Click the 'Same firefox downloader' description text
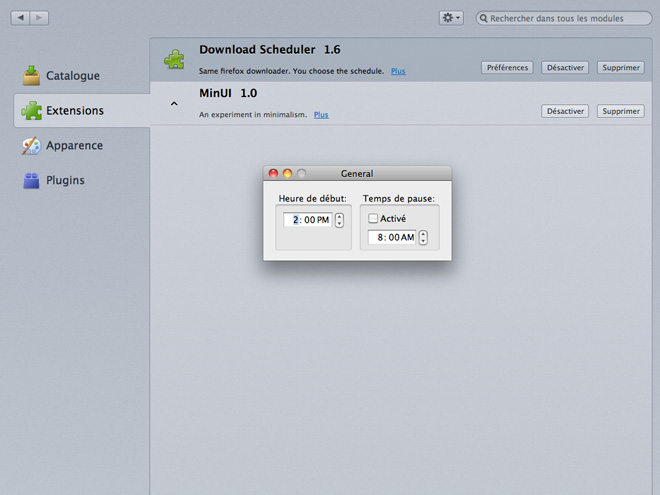This screenshot has width=660, height=495. pyautogui.click(x=291, y=71)
